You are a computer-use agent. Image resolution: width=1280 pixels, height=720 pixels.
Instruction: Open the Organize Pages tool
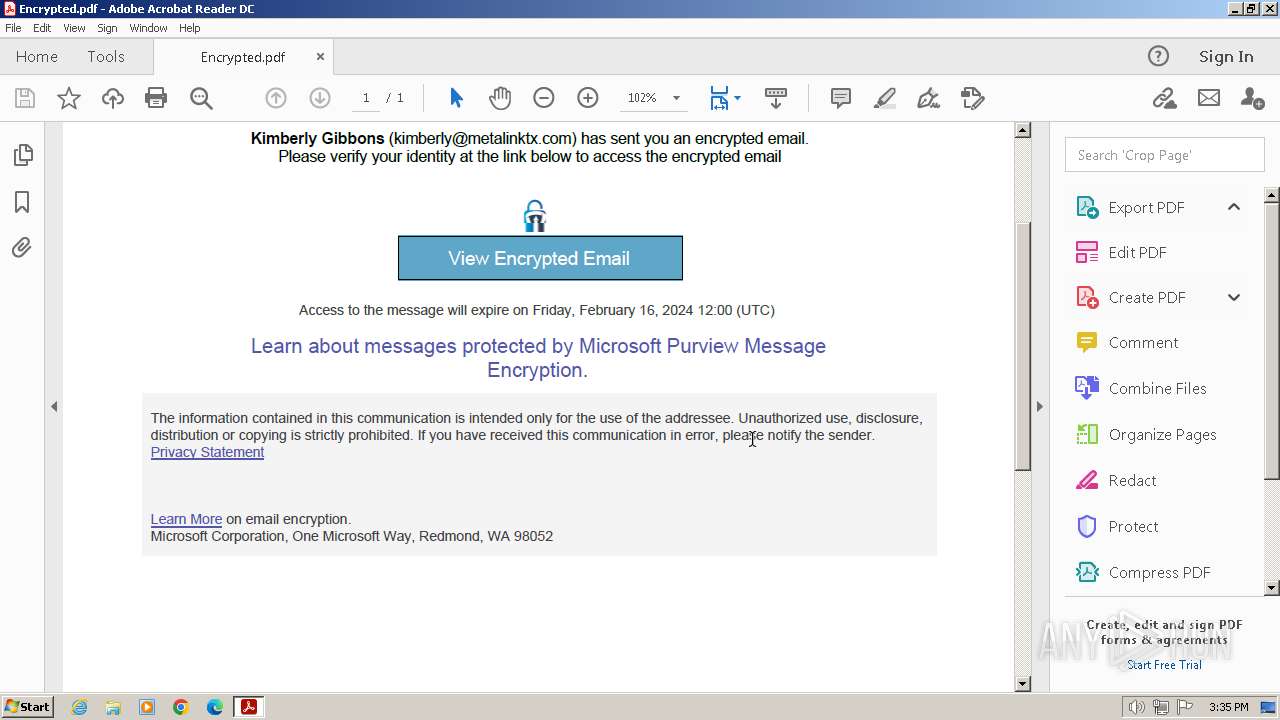point(1145,434)
